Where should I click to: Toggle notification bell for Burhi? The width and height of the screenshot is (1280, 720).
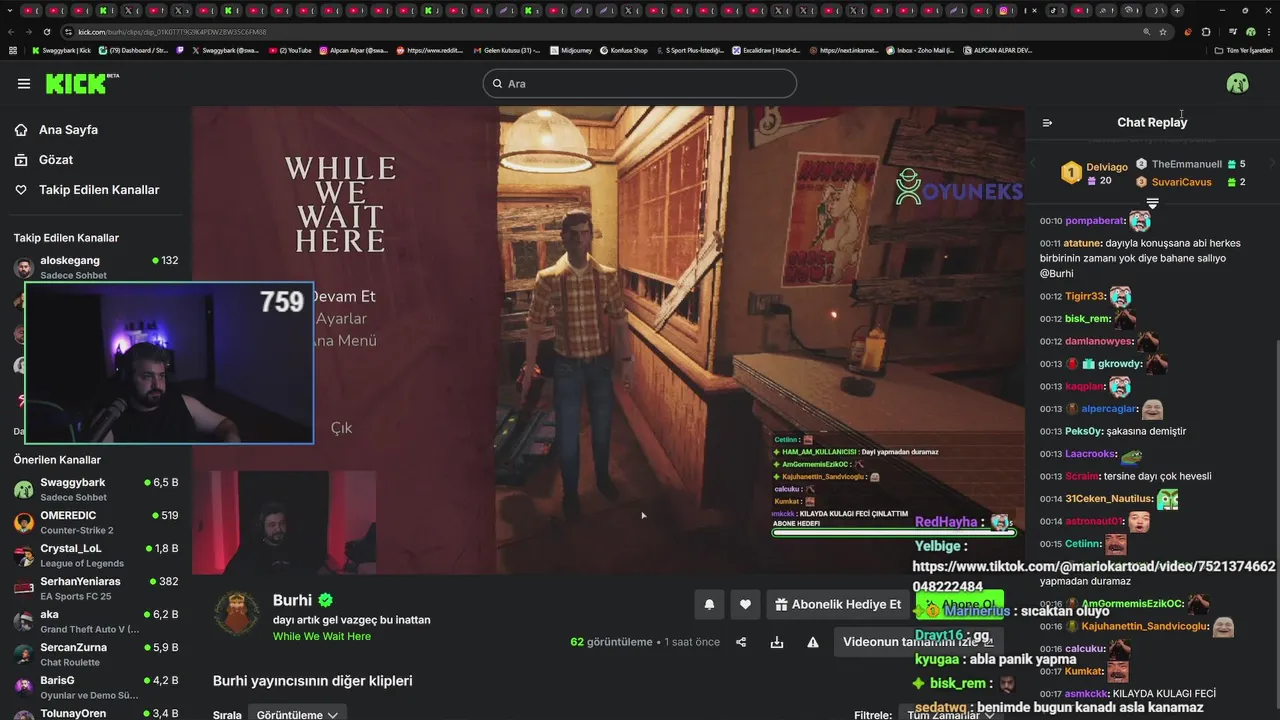coord(709,604)
